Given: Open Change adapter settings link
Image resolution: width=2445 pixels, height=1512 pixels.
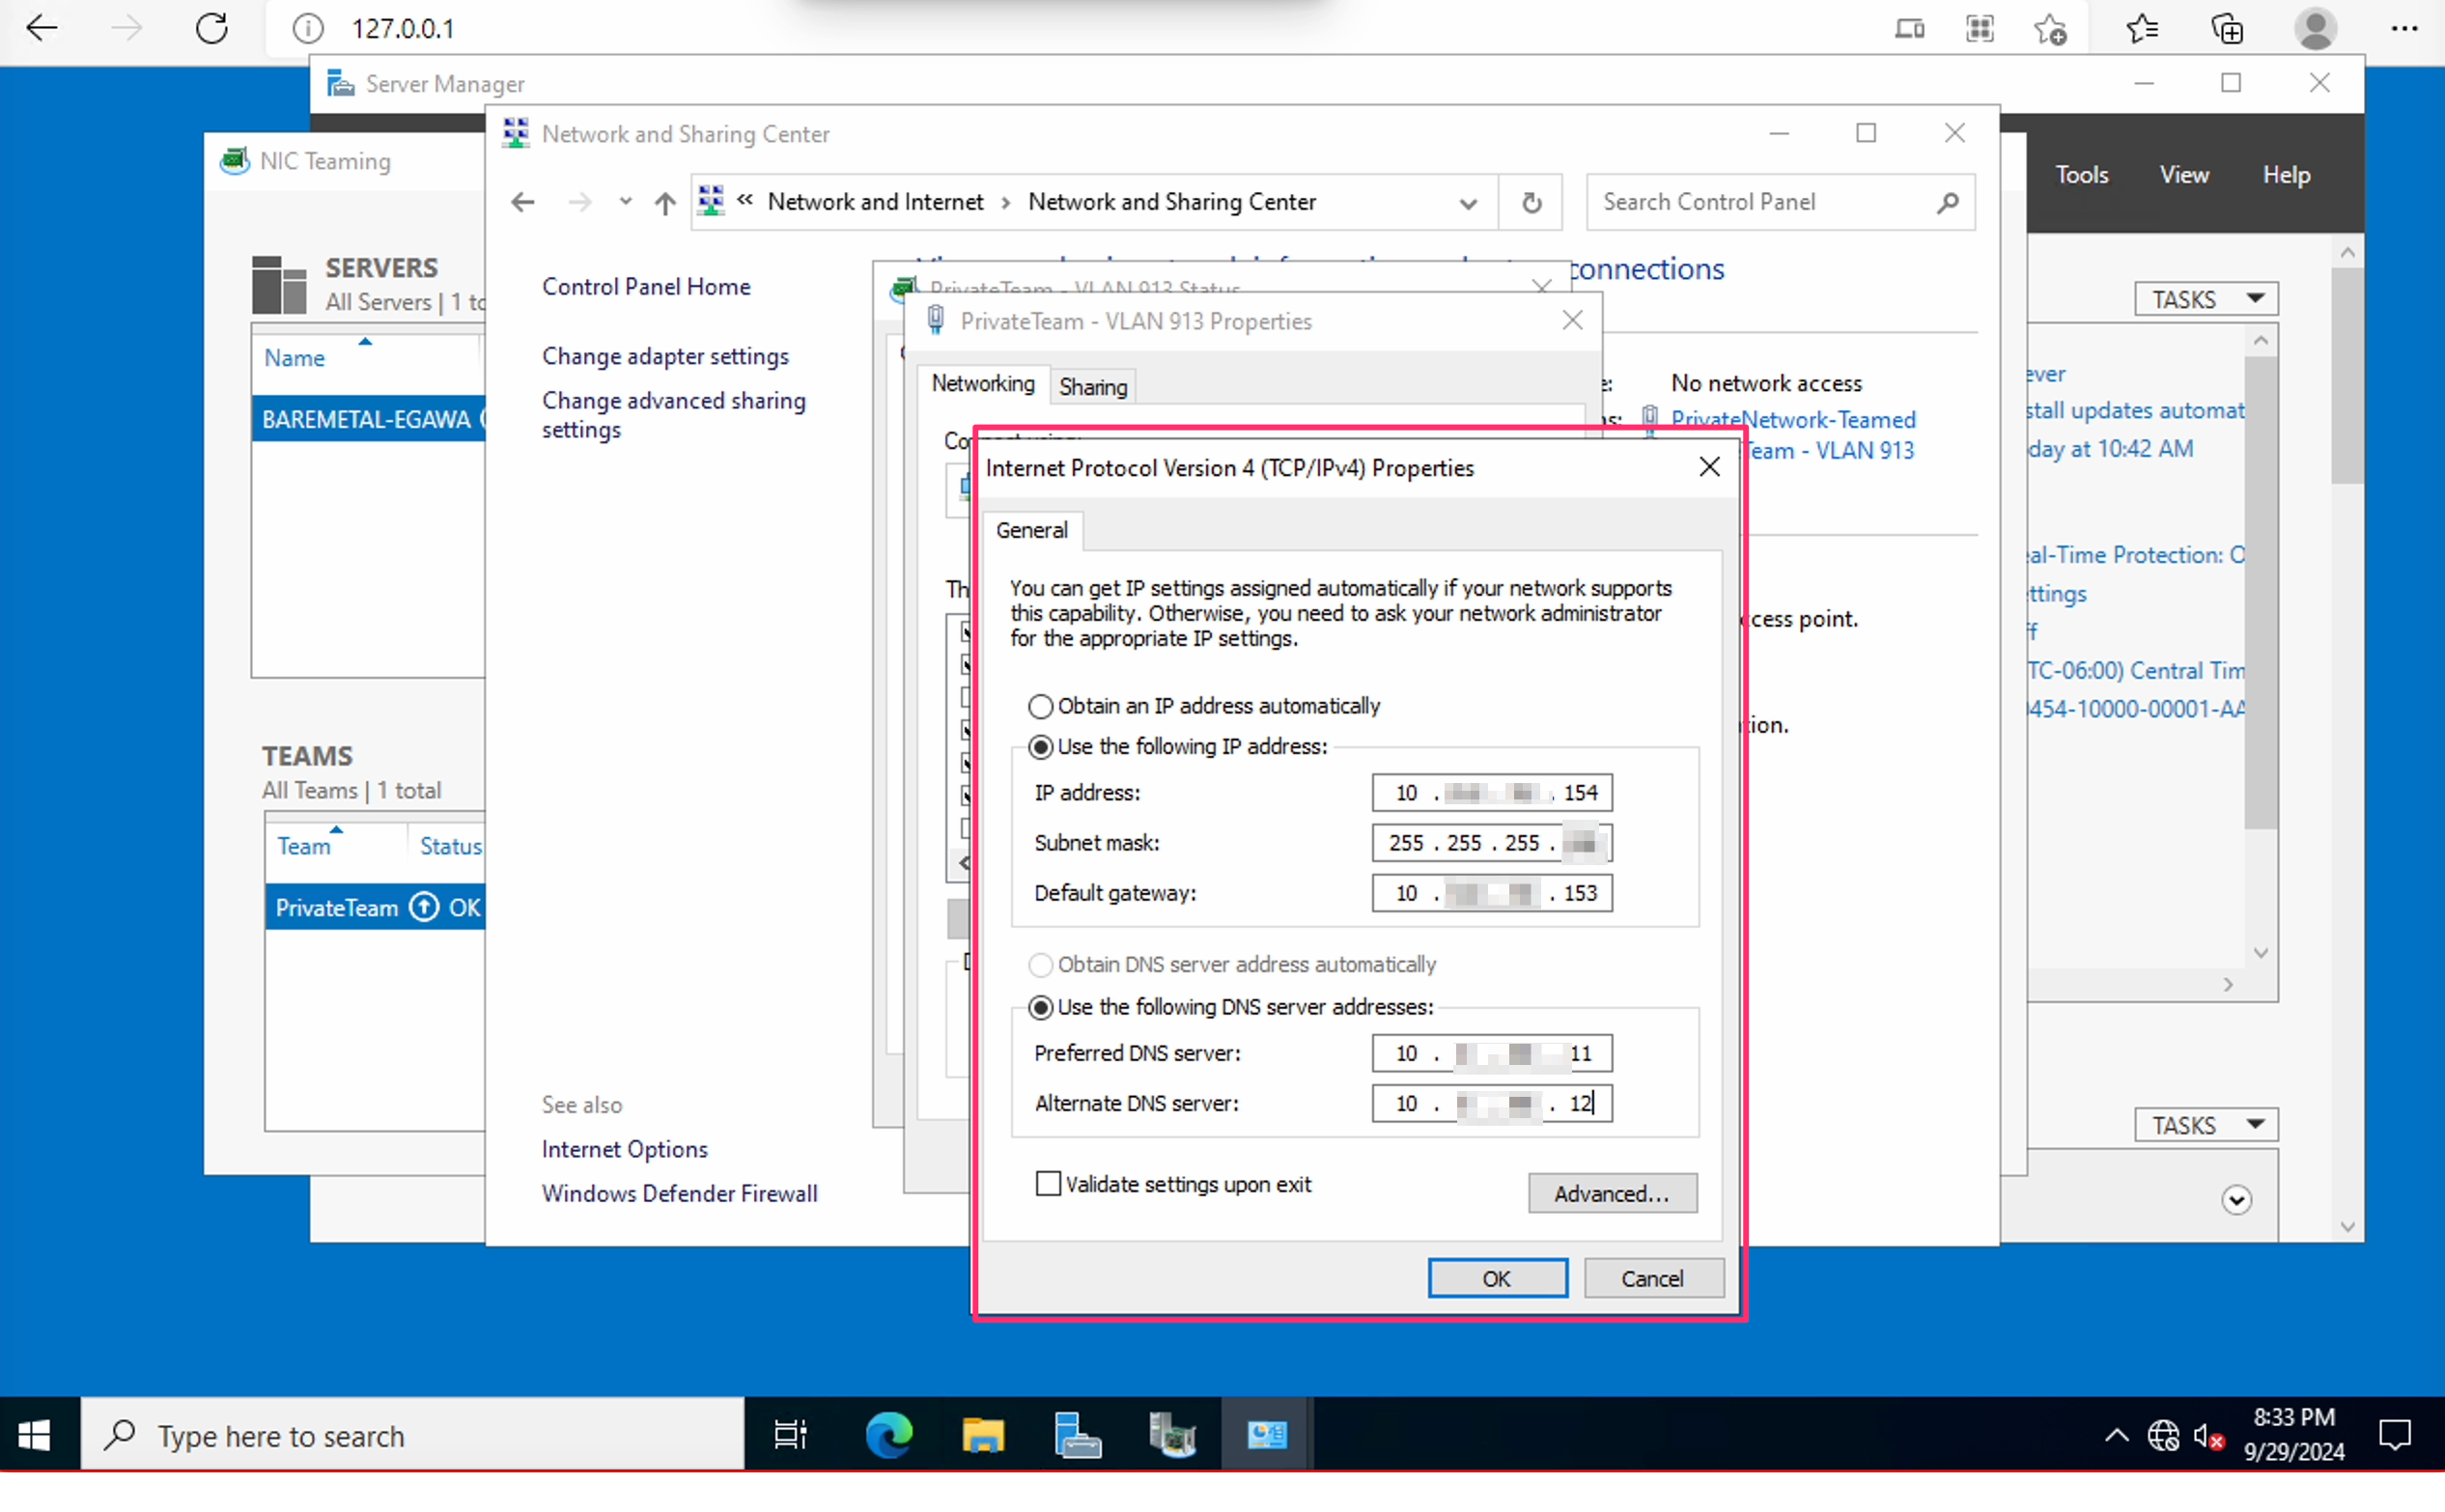Looking at the screenshot, I should (665, 356).
